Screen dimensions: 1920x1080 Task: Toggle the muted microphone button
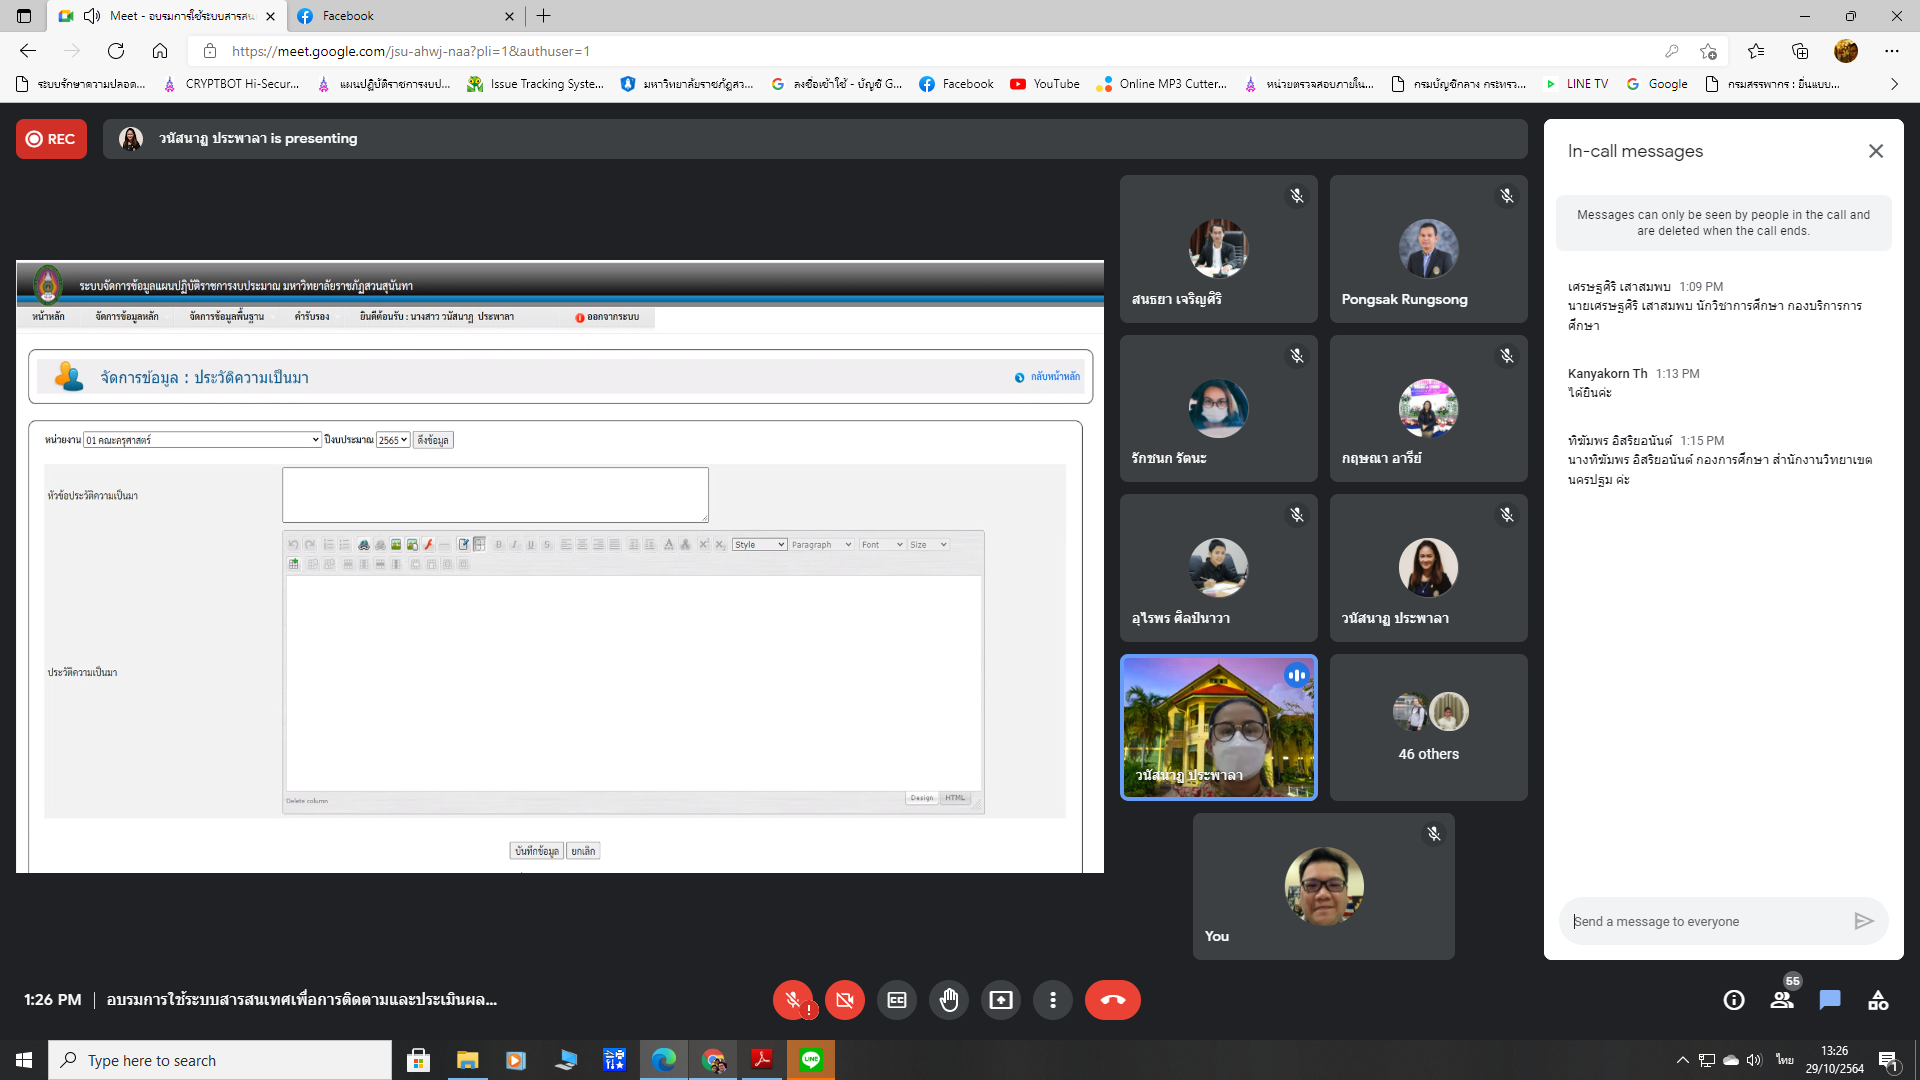(793, 1000)
